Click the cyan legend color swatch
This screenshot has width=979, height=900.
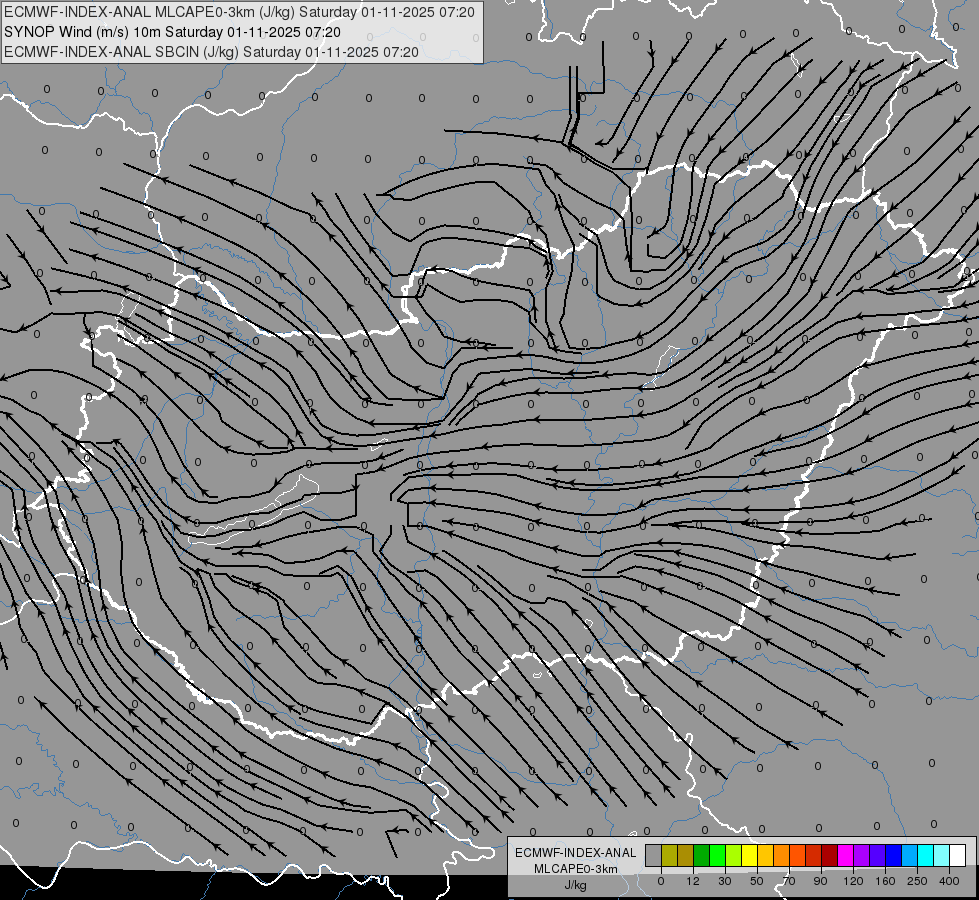pyautogui.click(x=925, y=855)
